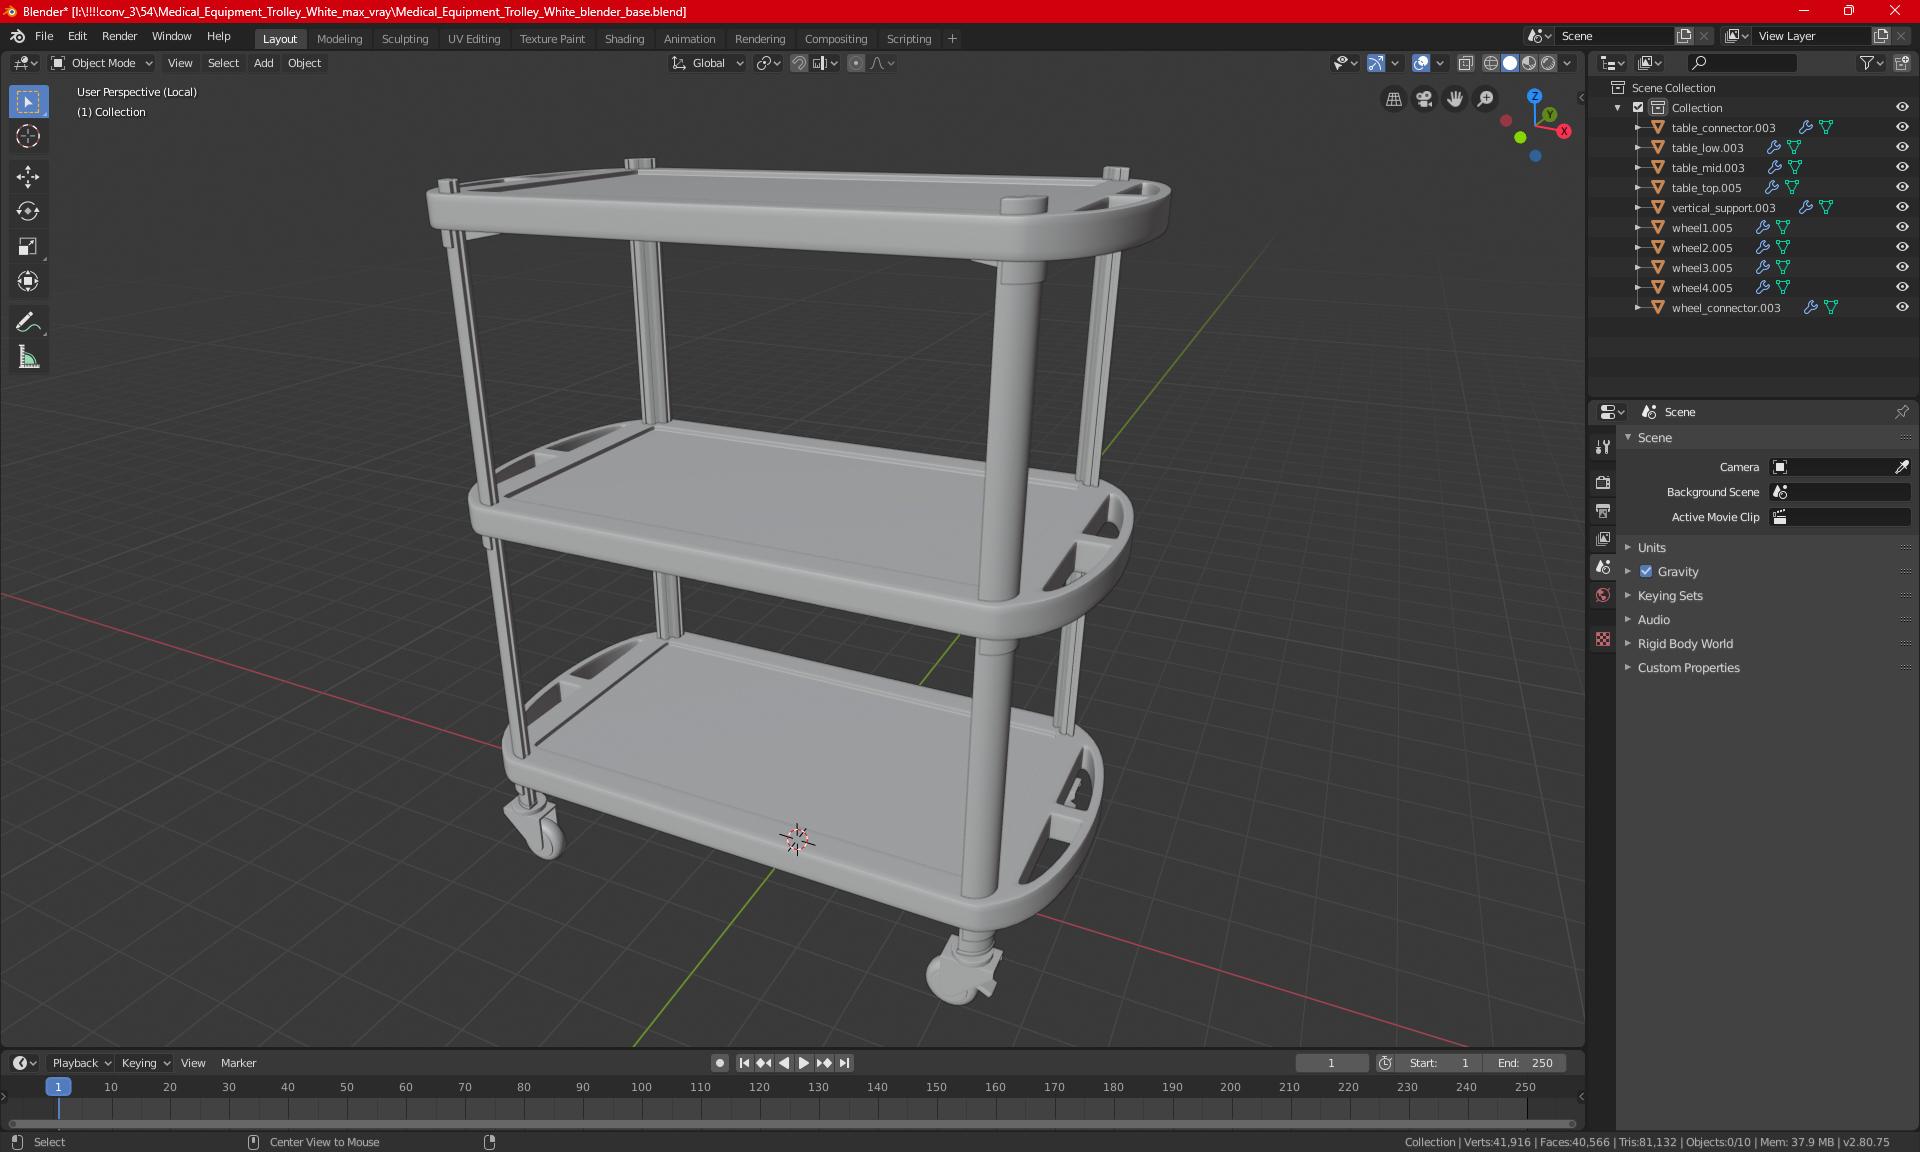Screen dimensions: 1920x1152
Task: Open the viewport Add menu
Action: pyautogui.click(x=263, y=63)
